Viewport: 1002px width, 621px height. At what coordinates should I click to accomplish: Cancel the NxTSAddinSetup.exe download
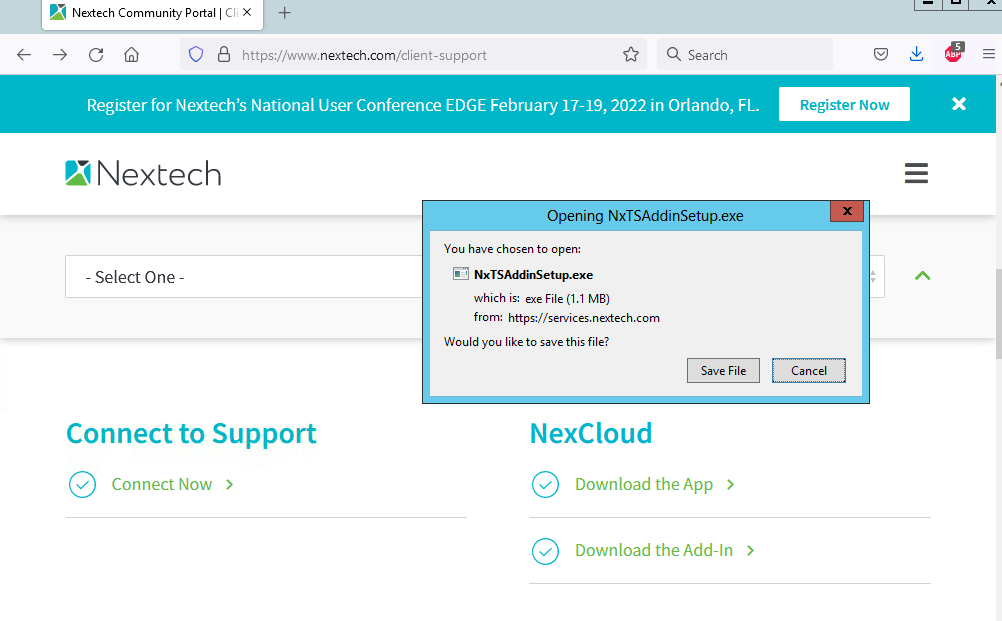point(809,370)
